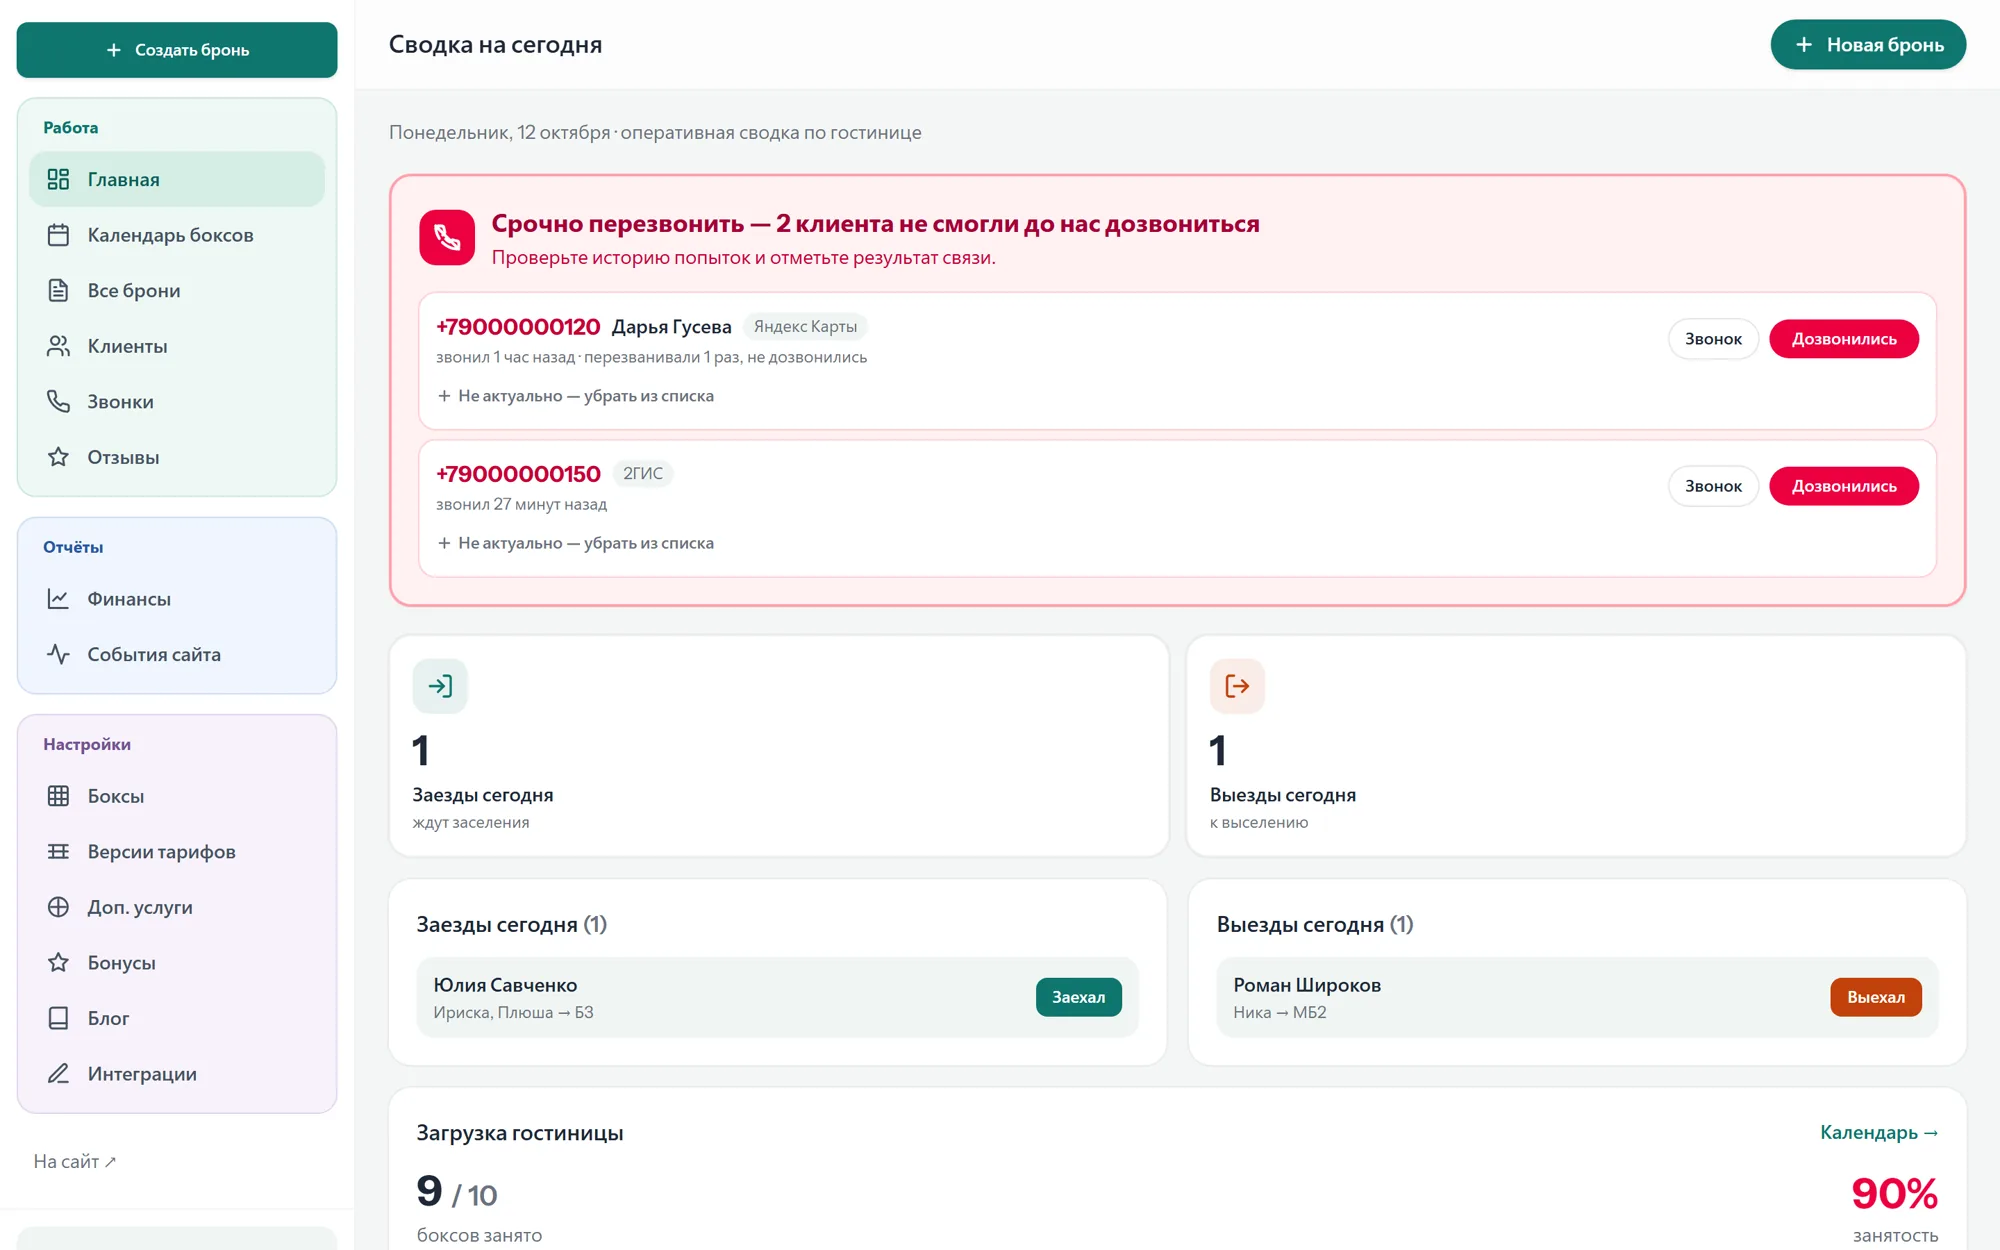Open the Календарь → link

1879,1132
